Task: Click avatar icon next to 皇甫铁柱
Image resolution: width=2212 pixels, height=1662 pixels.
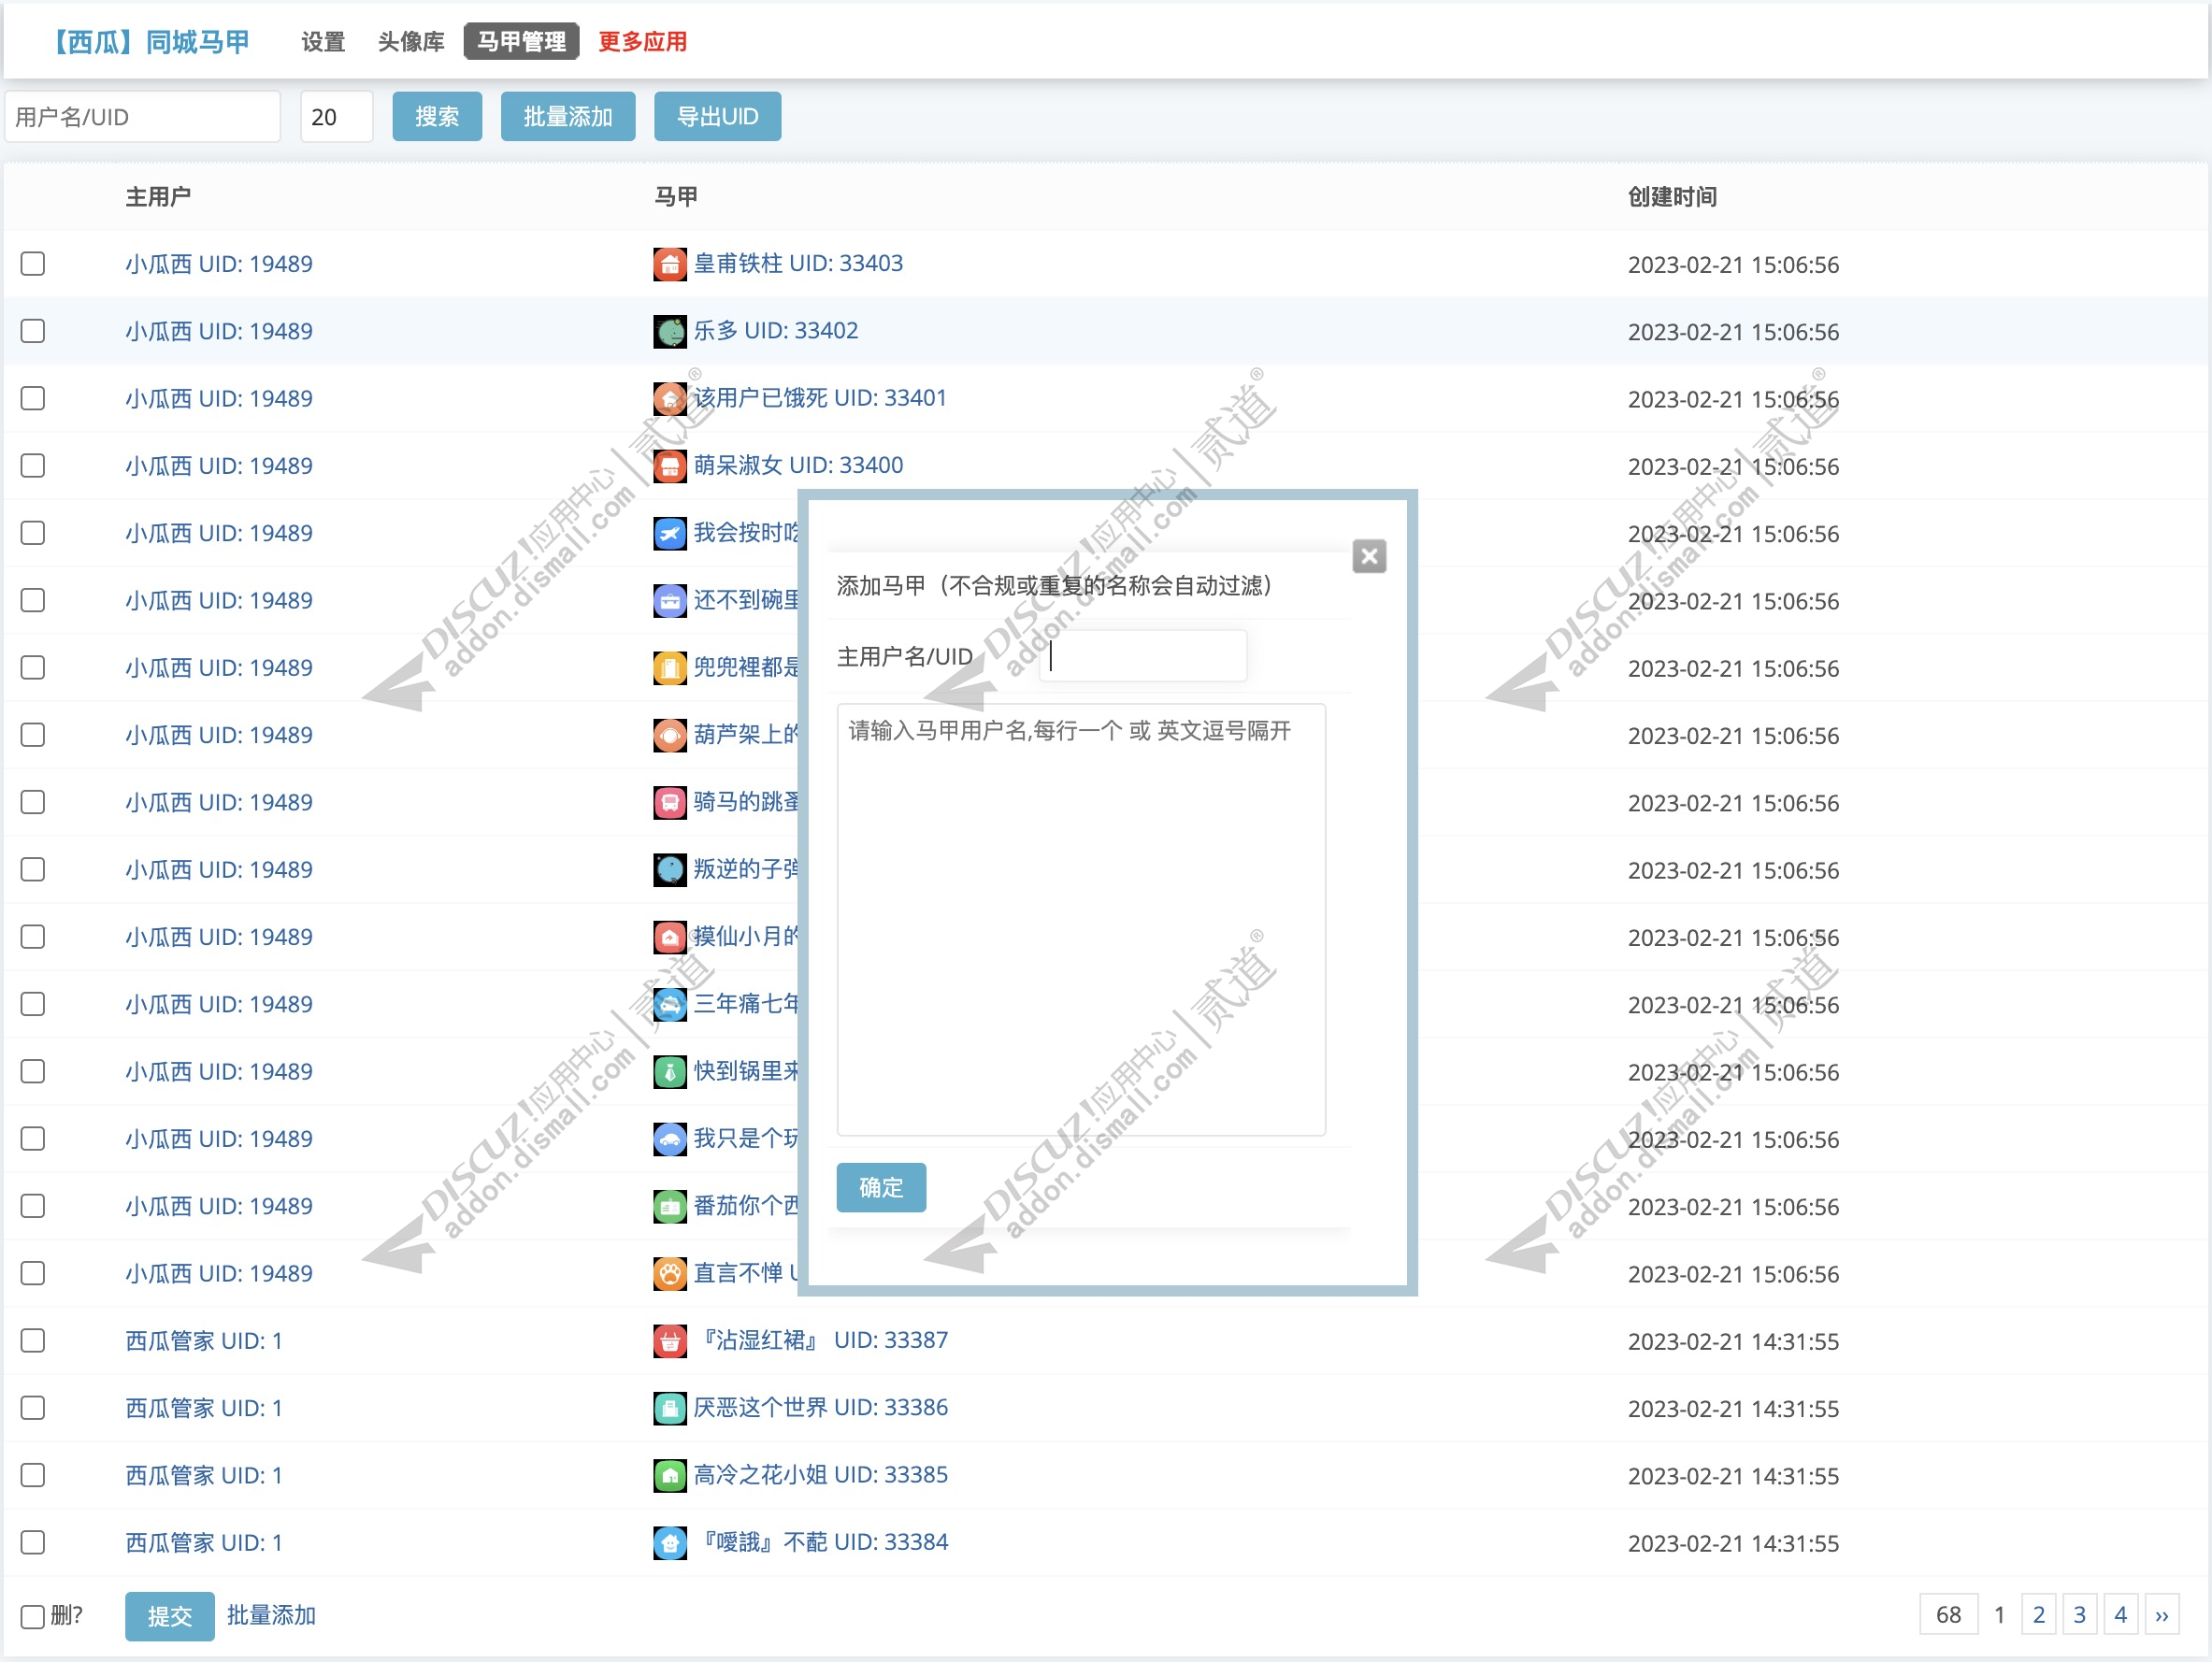Action: [670, 264]
